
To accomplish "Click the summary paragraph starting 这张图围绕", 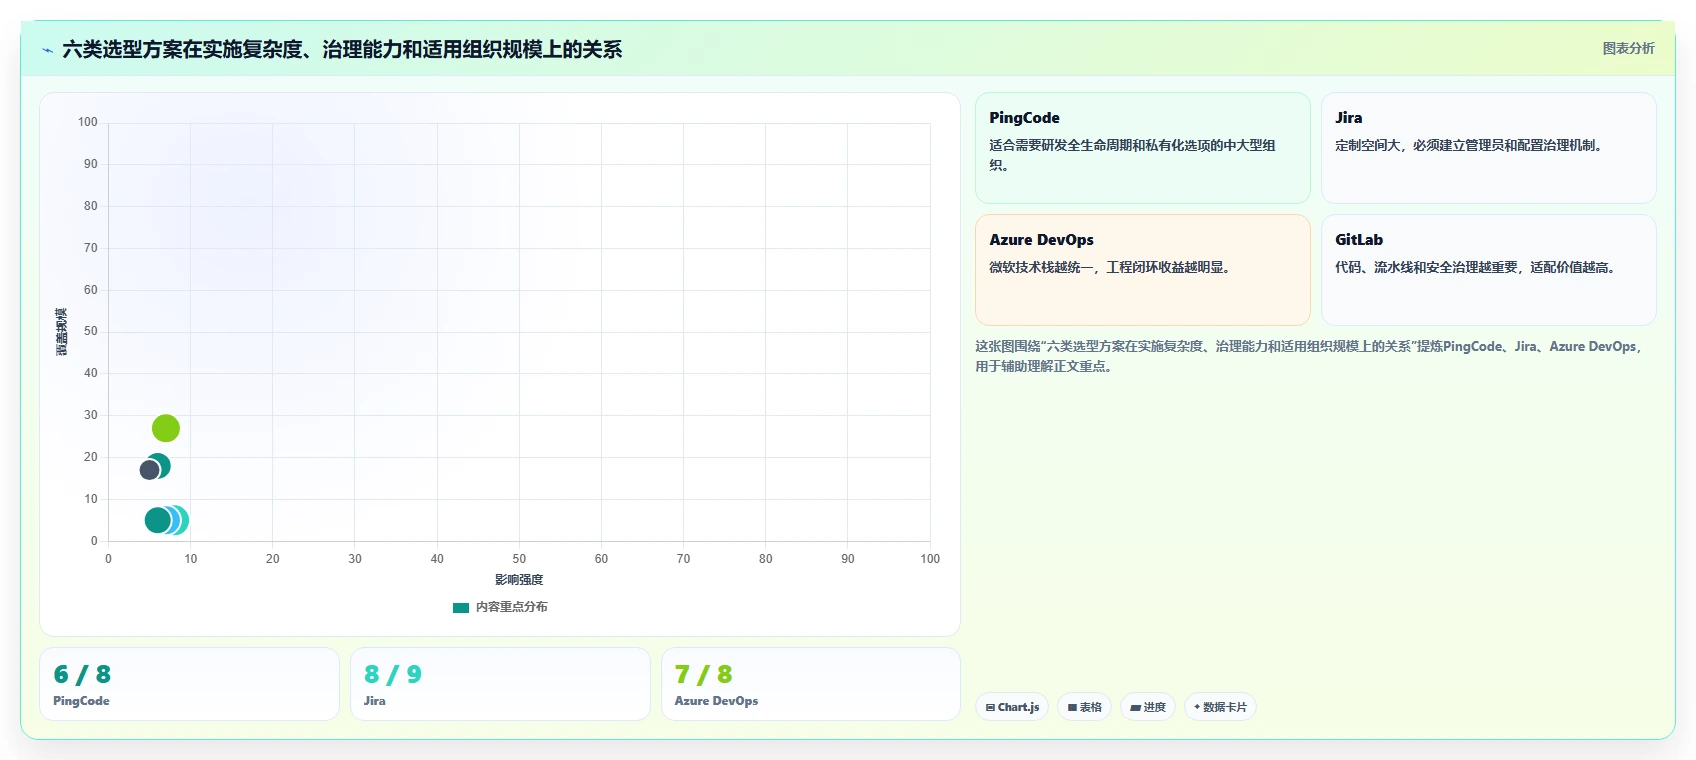I will pos(1310,356).
